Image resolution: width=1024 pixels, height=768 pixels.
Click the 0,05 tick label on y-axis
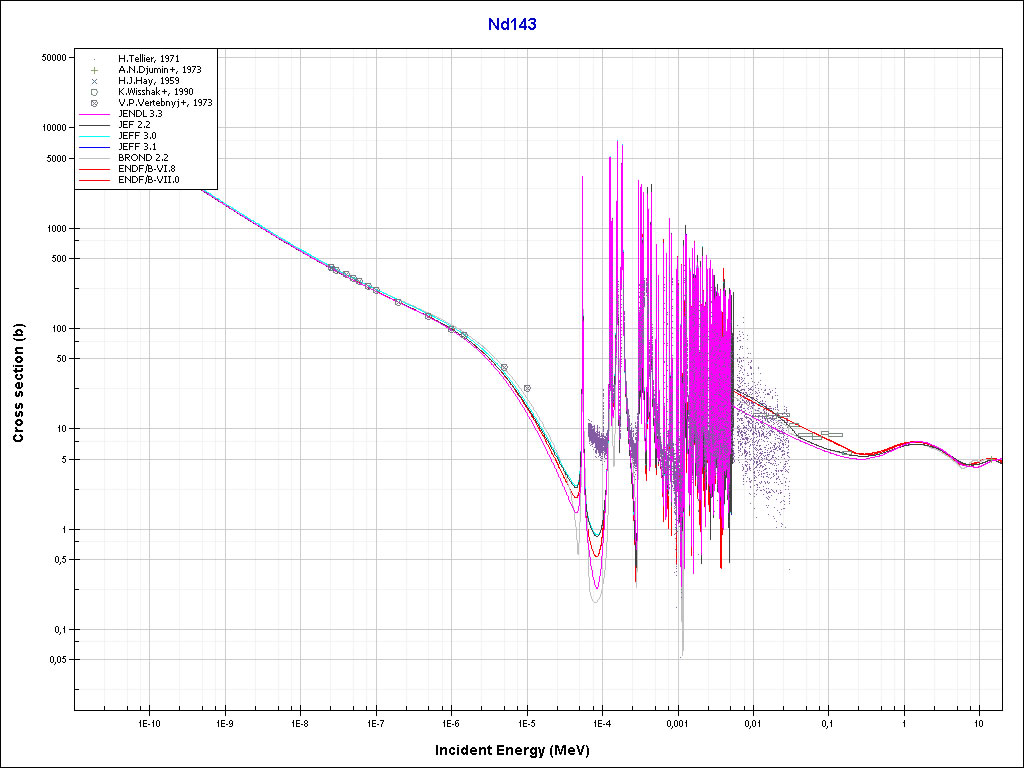(x=55, y=660)
